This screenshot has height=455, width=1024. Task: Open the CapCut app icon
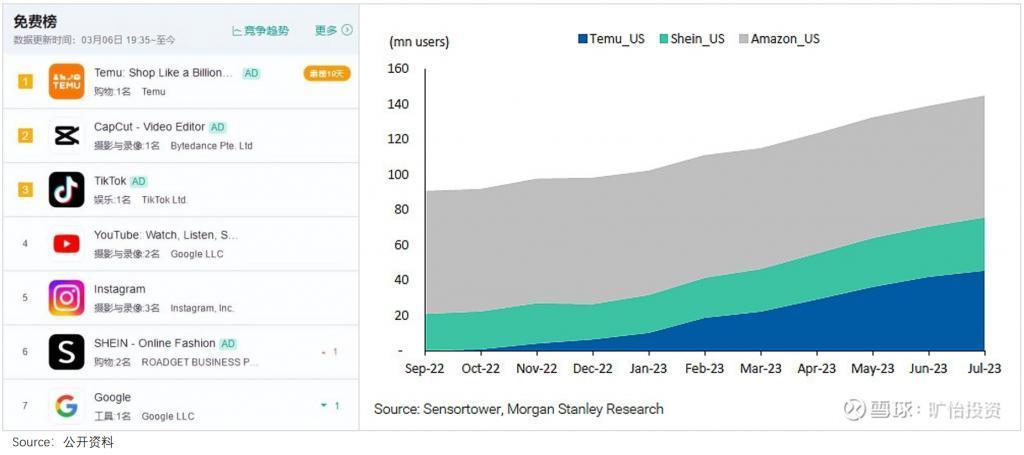tap(67, 135)
